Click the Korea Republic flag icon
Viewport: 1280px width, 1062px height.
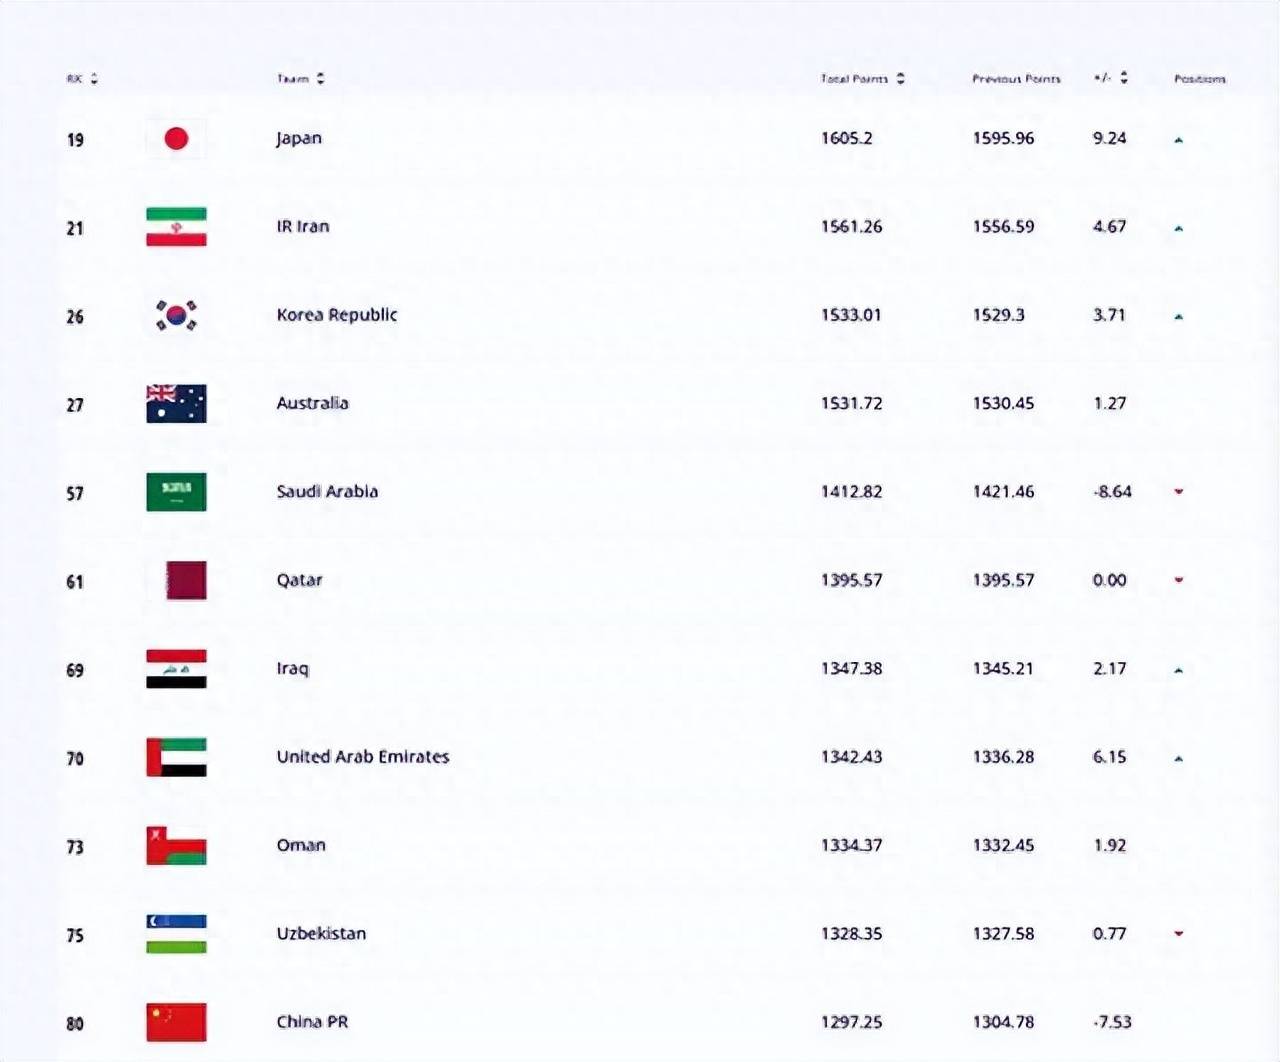[x=176, y=315]
